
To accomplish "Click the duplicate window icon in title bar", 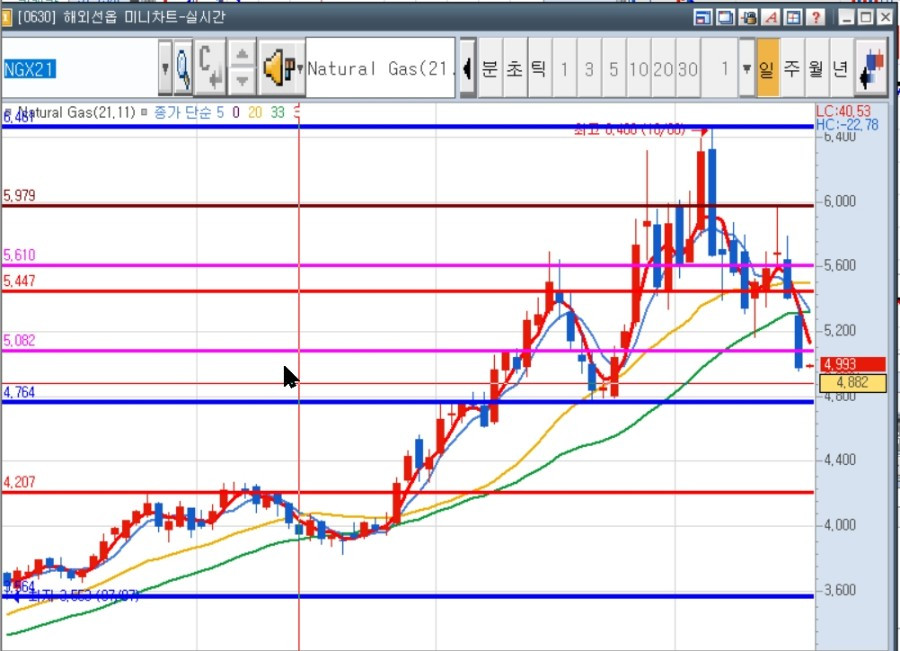I will click(725, 17).
